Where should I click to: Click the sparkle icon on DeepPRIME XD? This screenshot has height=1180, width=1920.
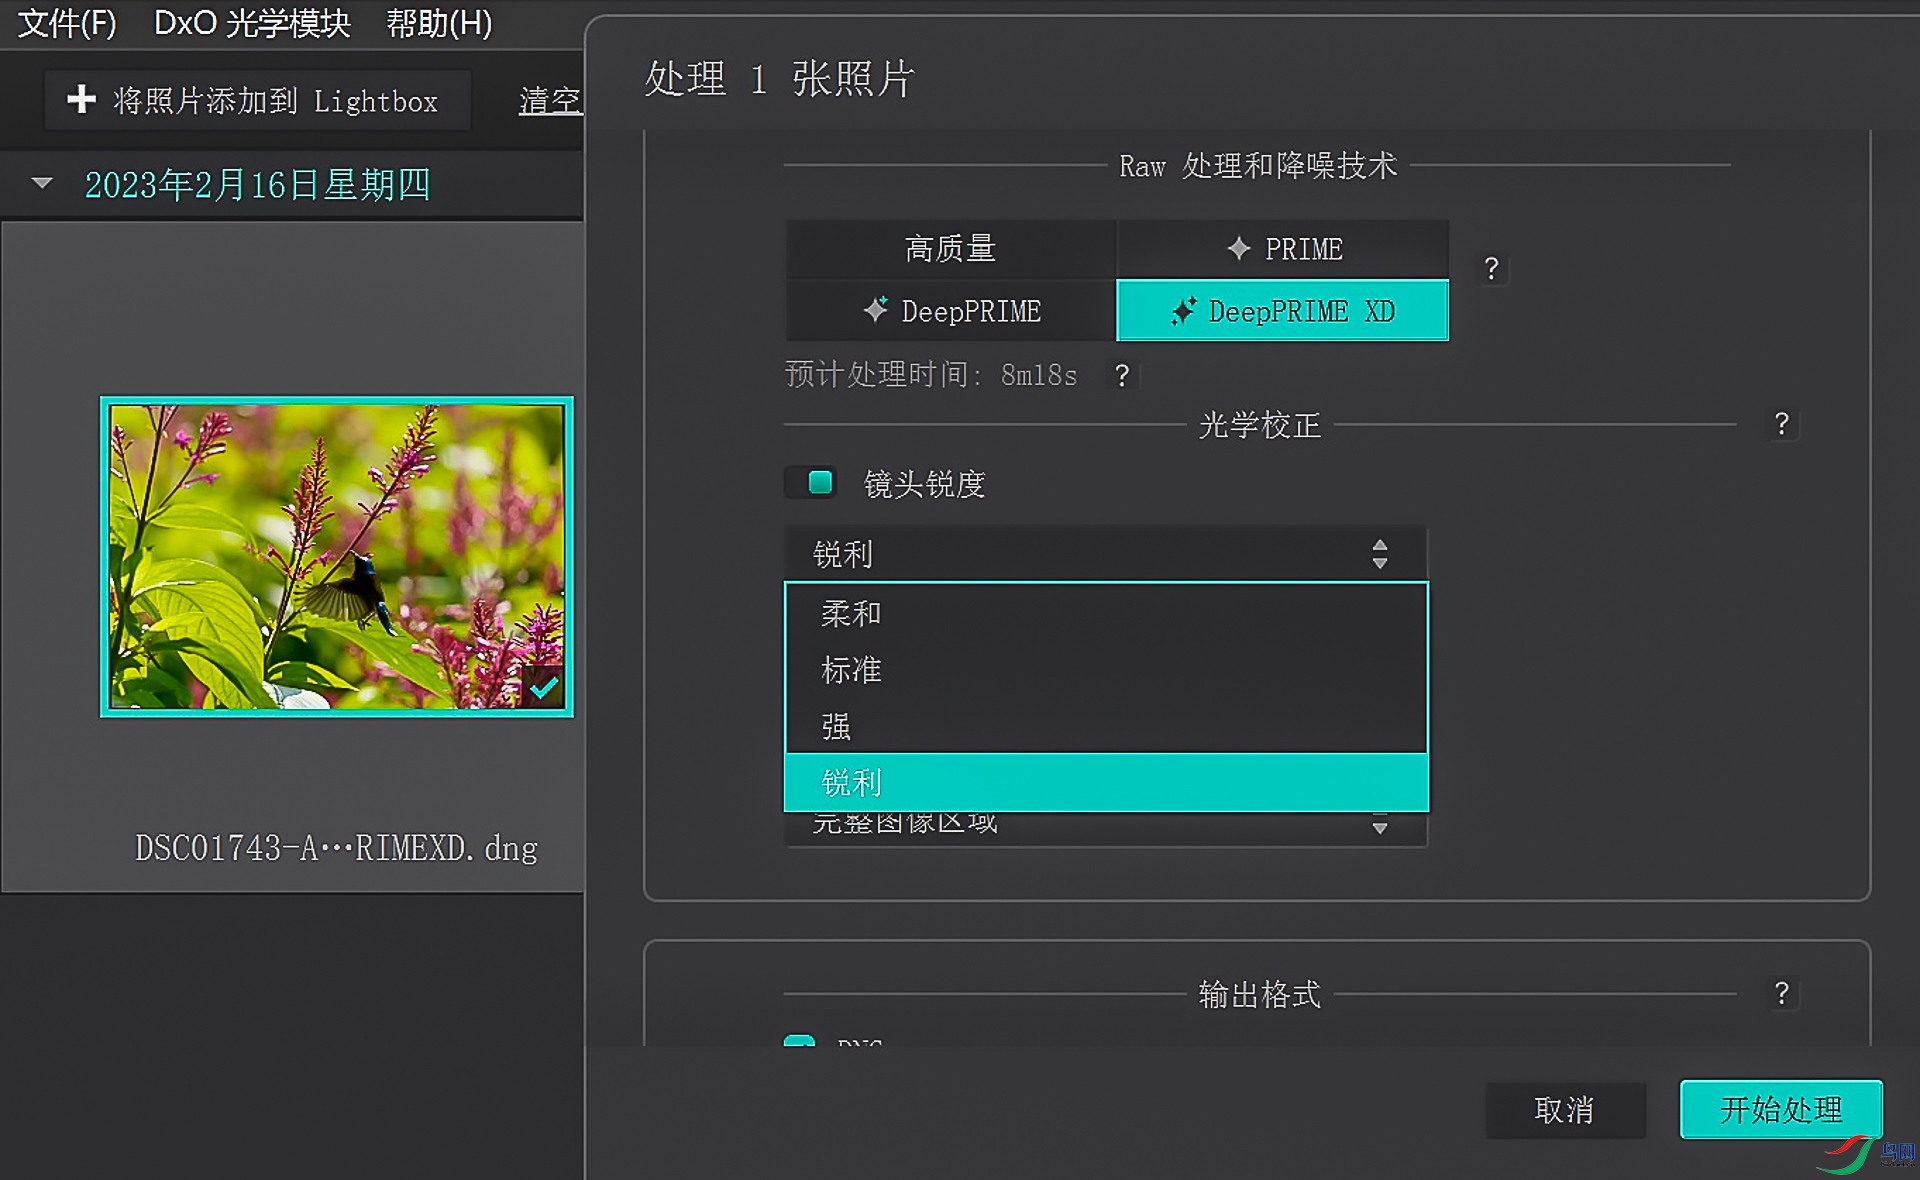pos(1183,311)
